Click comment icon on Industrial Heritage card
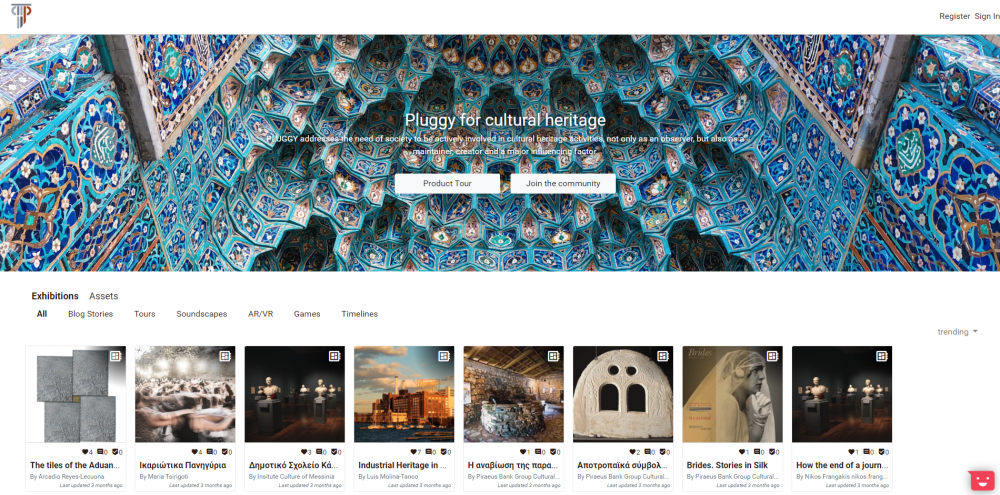This screenshot has width=1000, height=495. (x=427, y=452)
